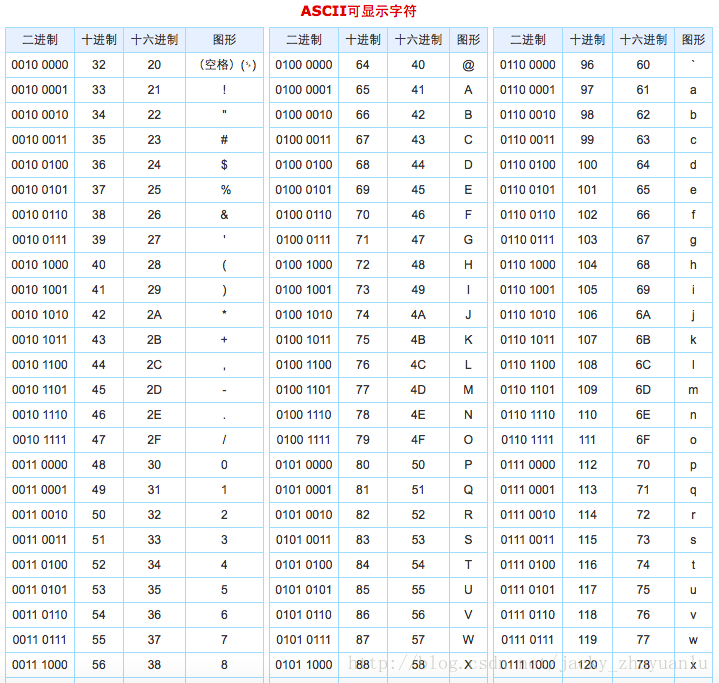Click binary cell '0111 0000'
719x683 pixels.
[x=528, y=465]
